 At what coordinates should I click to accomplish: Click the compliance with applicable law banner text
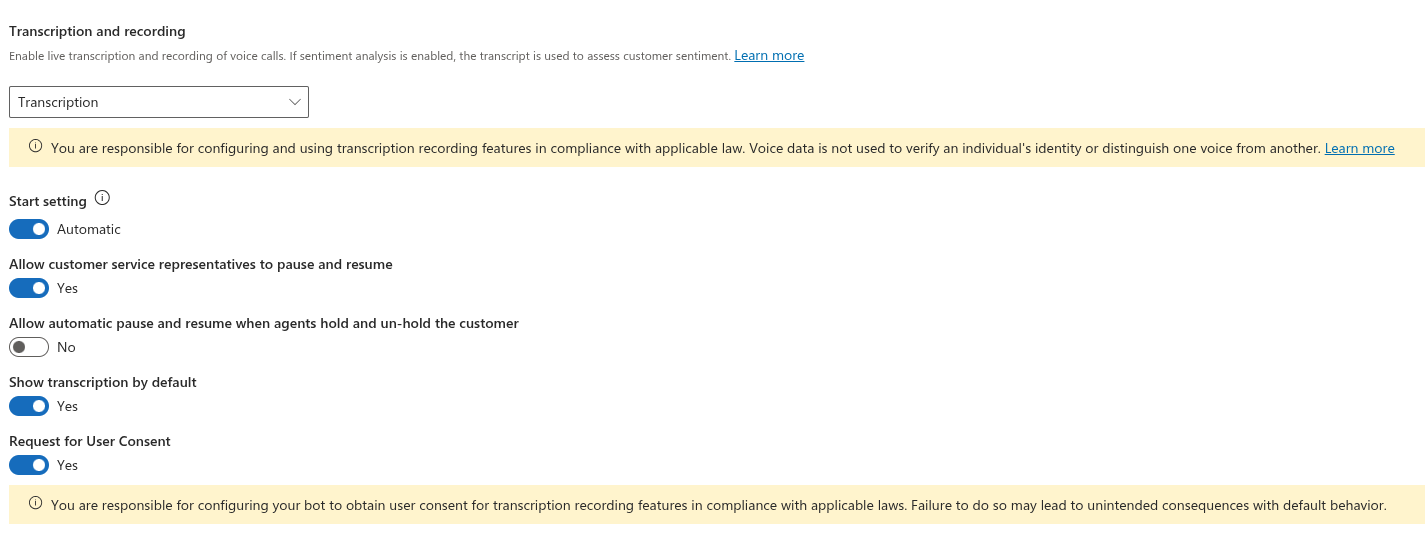(x=686, y=148)
